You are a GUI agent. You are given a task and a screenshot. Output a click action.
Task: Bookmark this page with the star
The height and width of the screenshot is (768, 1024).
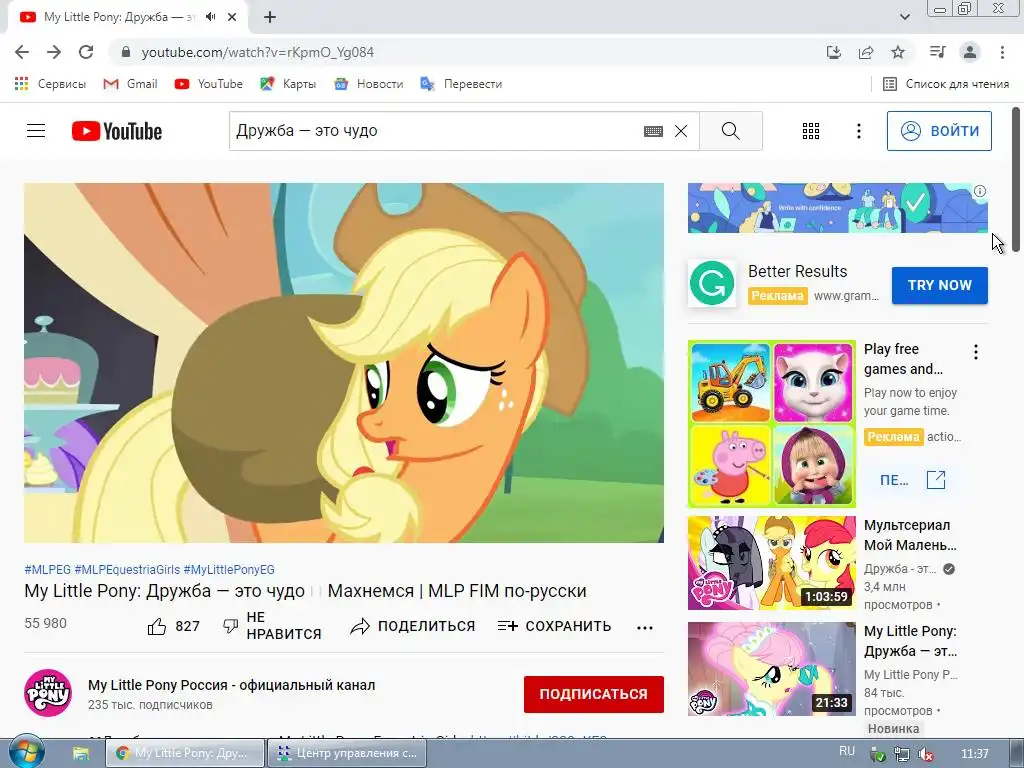coord(898,52)
